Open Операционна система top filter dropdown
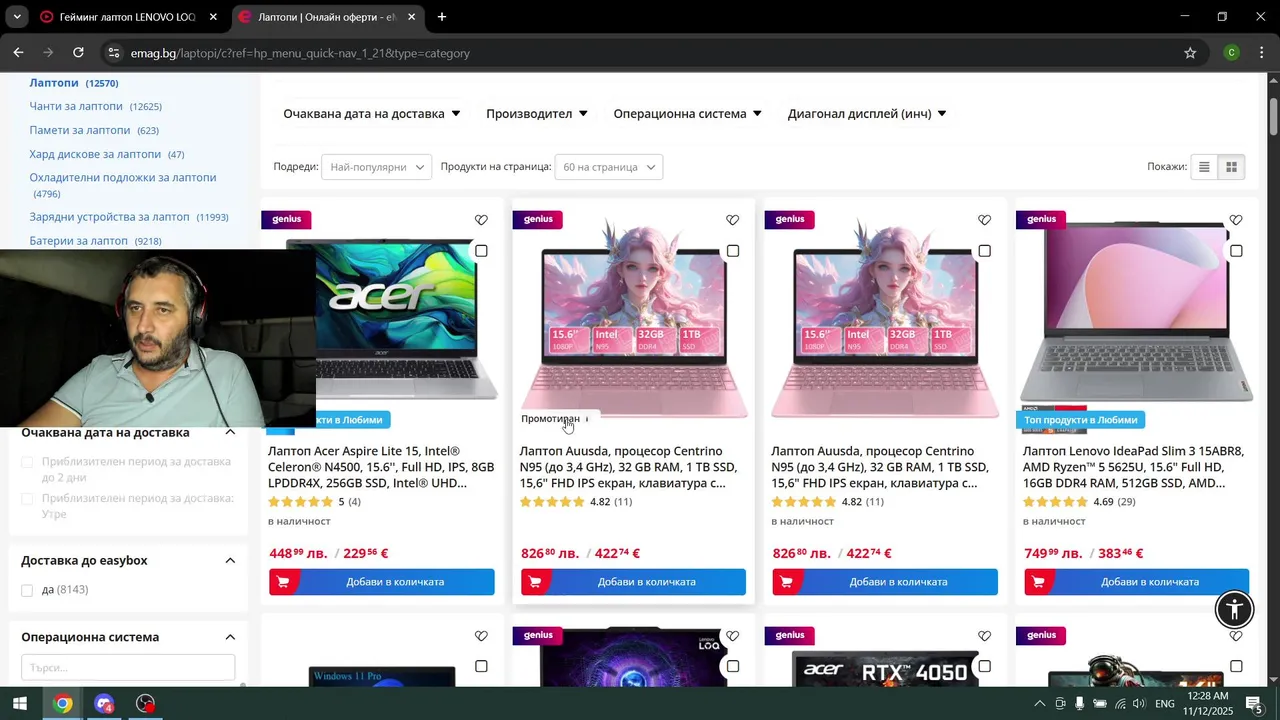 coord(688,114)
